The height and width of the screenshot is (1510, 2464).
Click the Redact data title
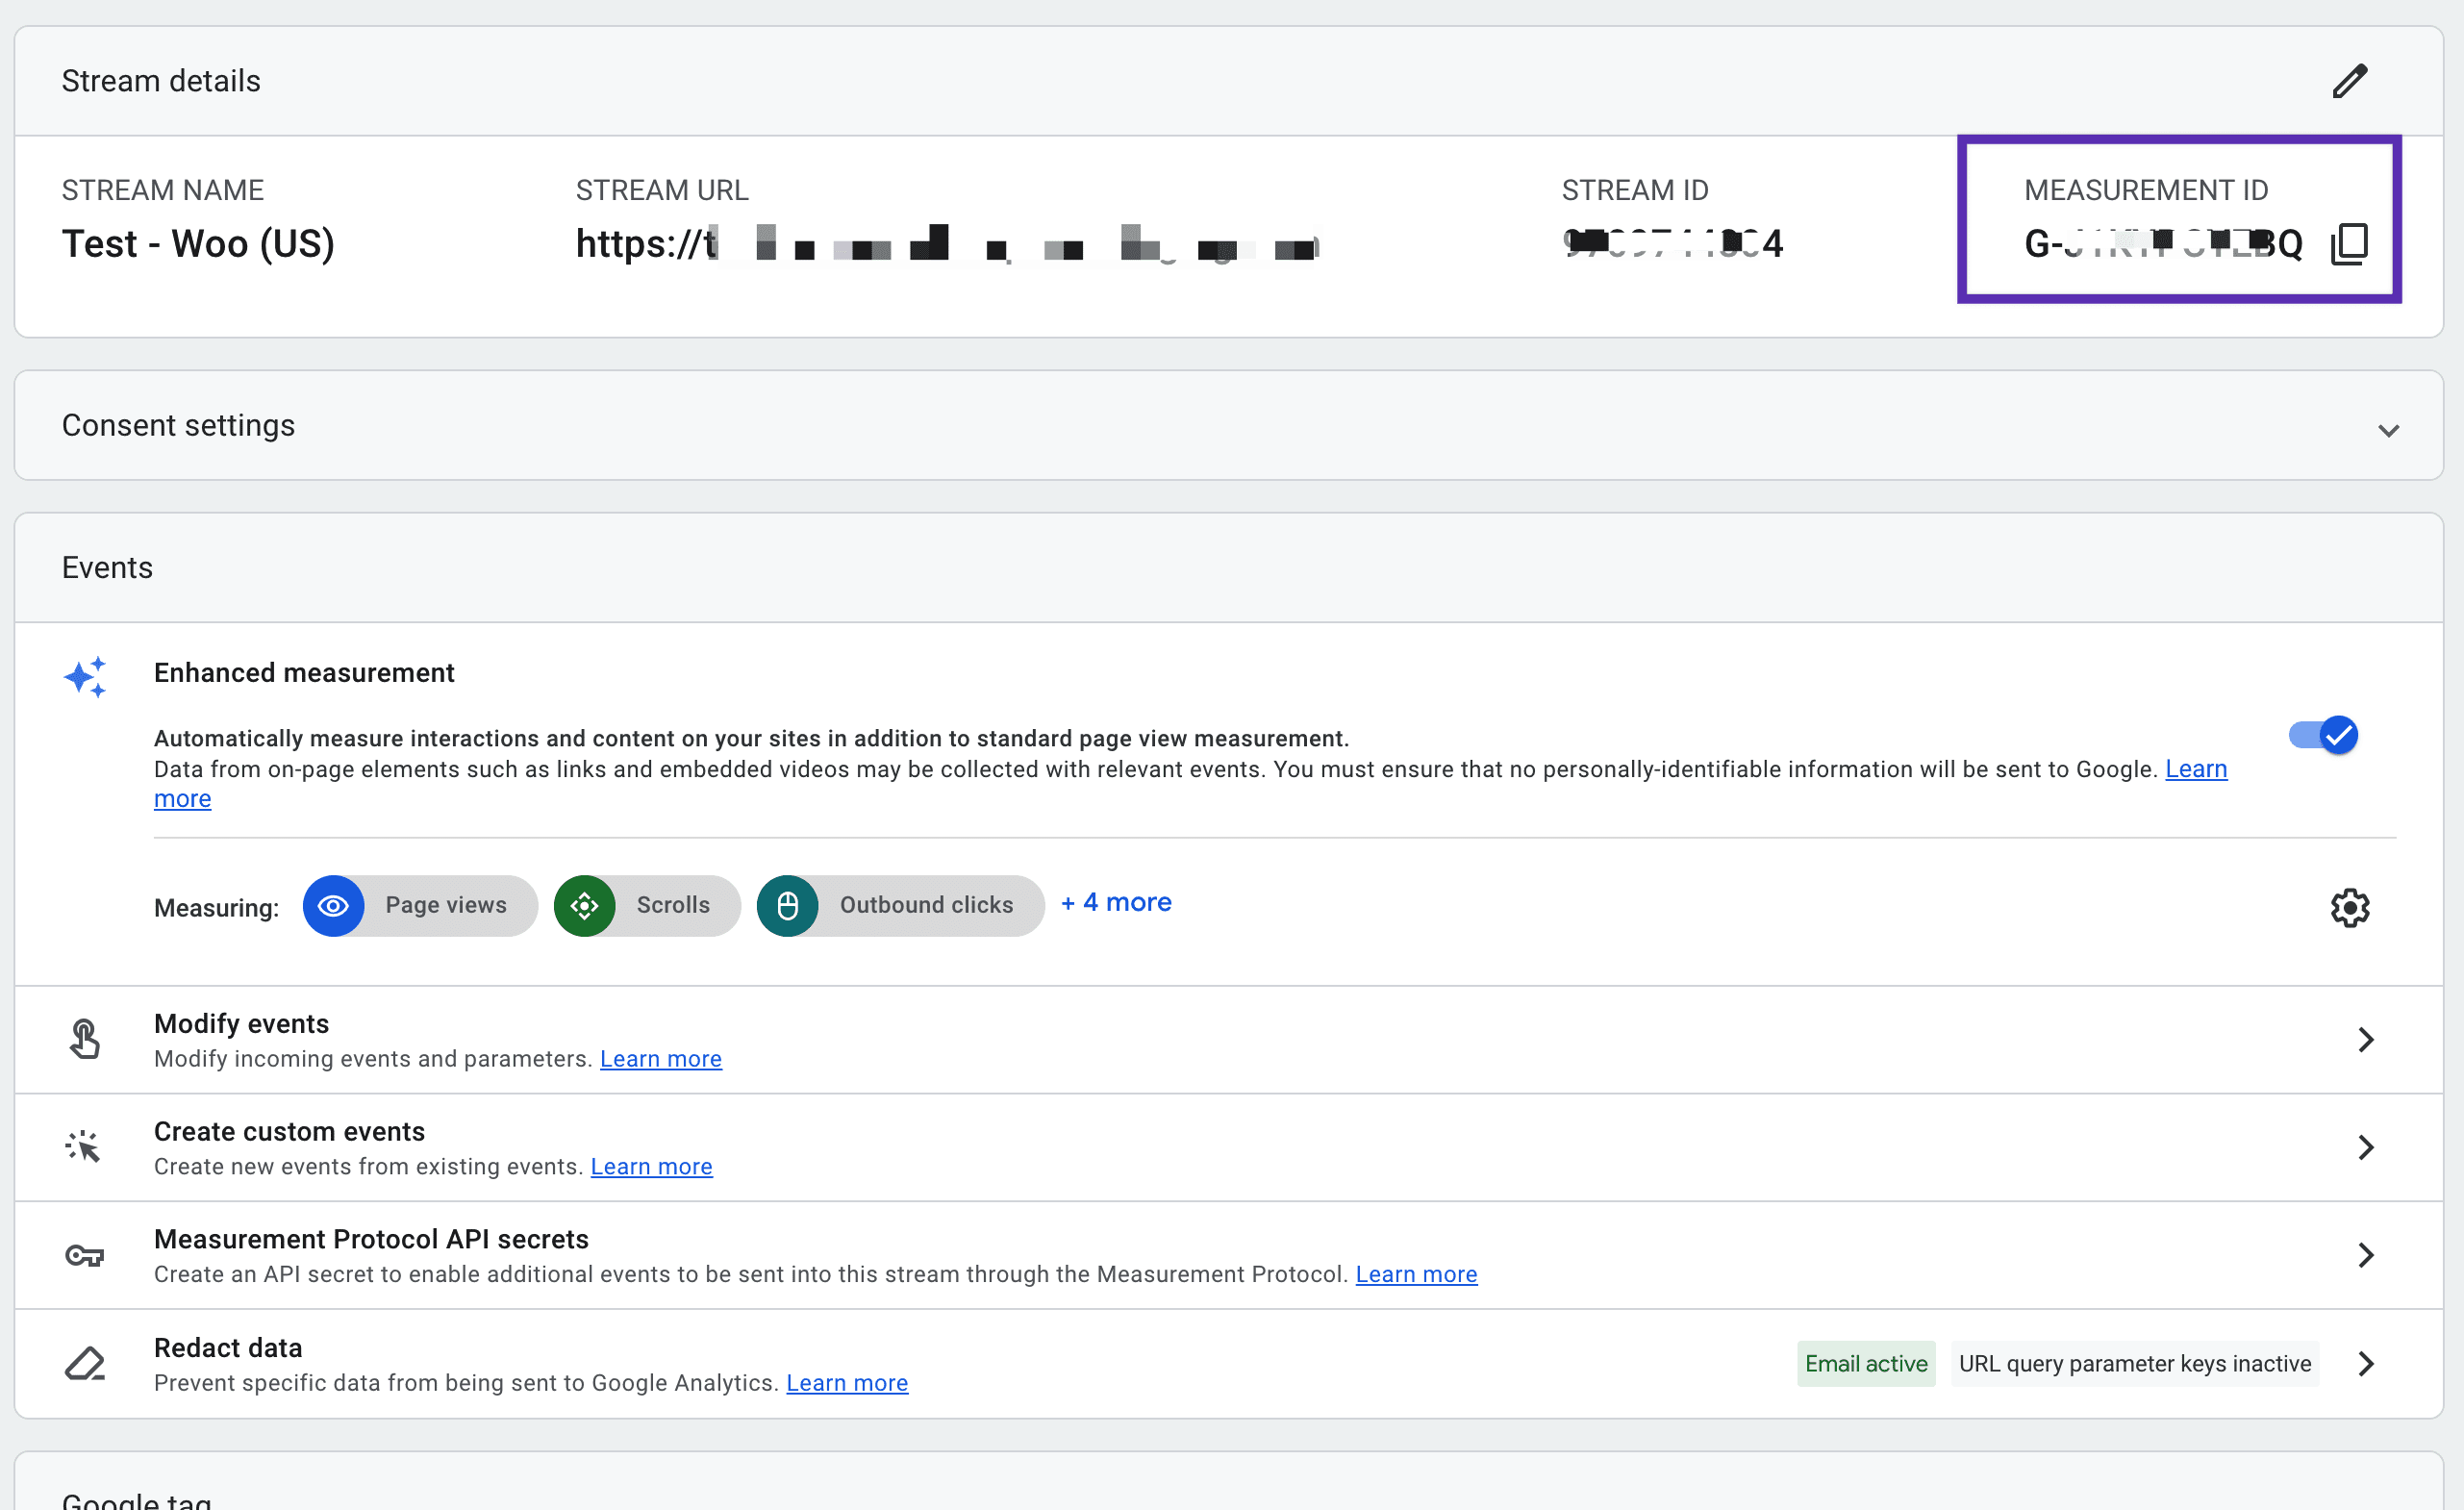click(228, 1347)
